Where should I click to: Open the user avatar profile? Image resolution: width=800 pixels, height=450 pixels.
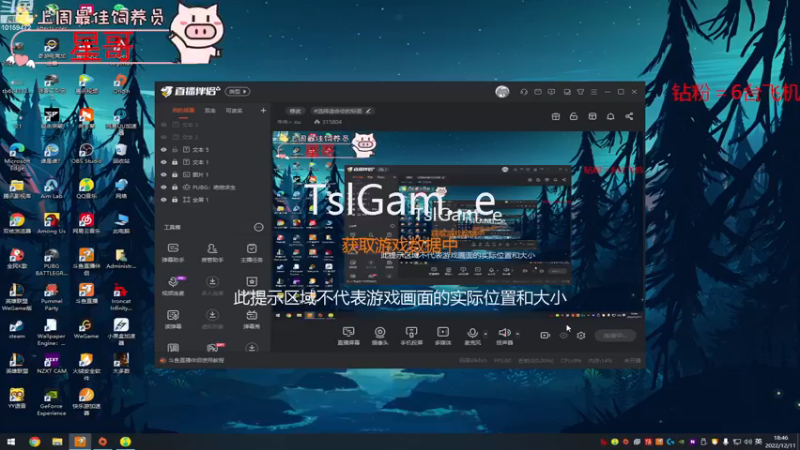pyautogui.click(x=502, y=92)
